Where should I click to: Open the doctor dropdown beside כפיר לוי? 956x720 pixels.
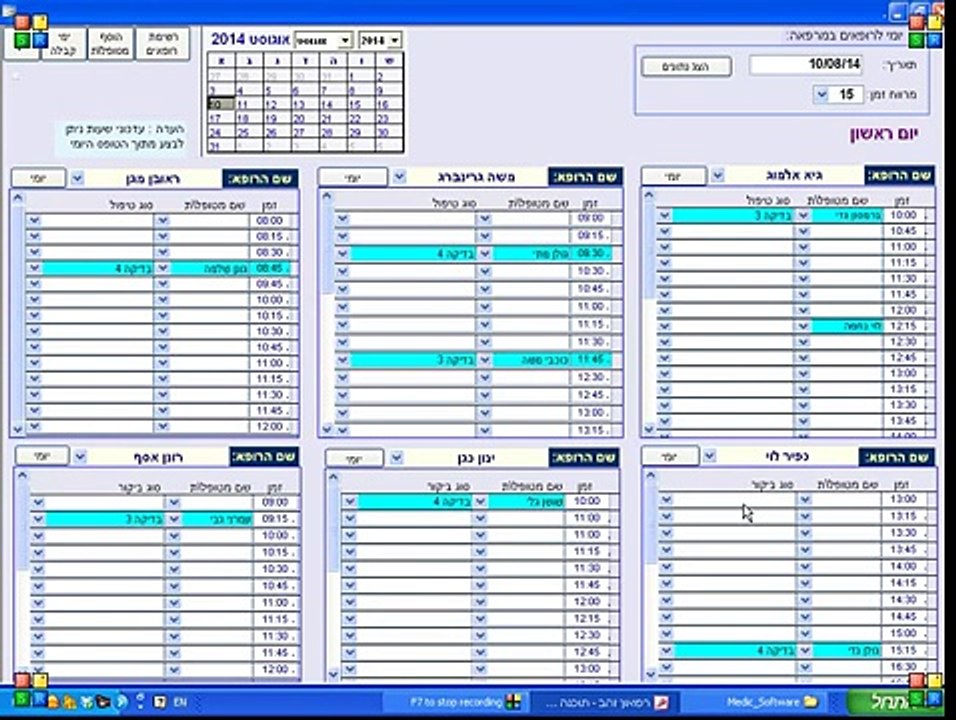709,455
